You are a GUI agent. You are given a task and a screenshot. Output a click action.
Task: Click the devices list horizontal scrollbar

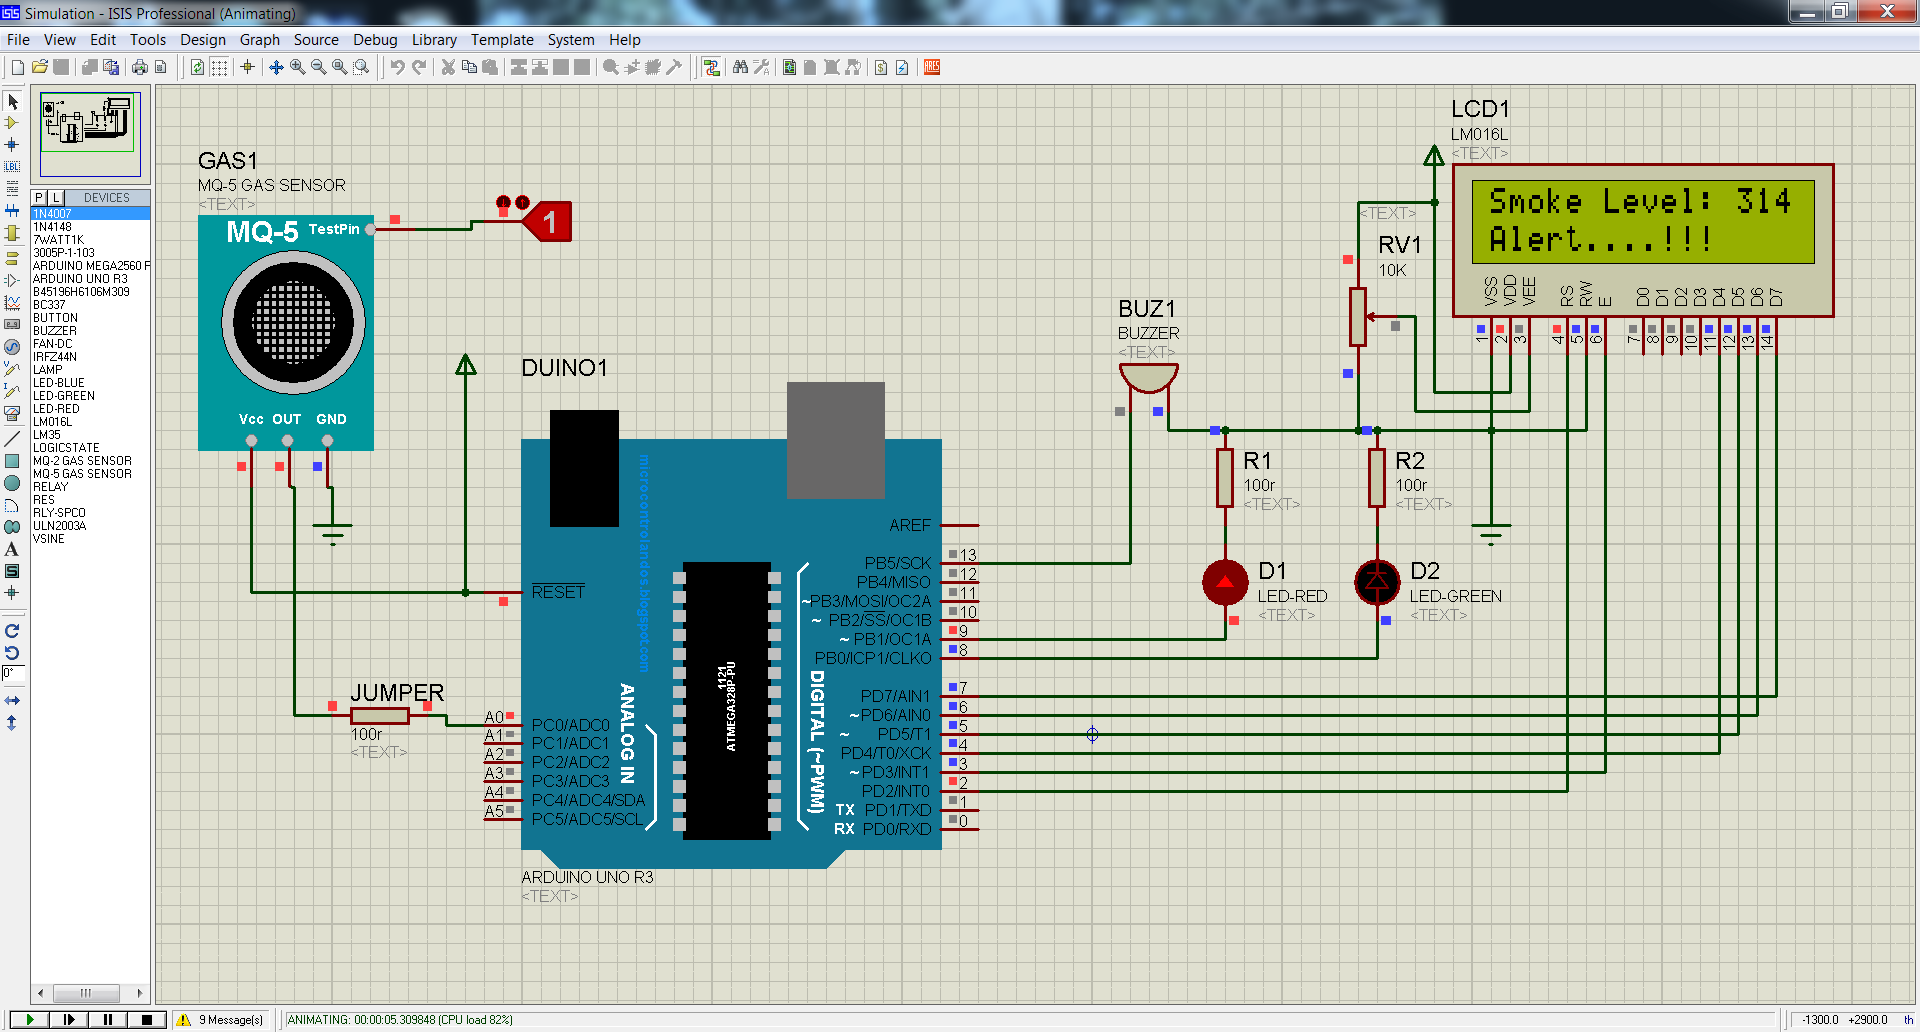coord(90,993)
